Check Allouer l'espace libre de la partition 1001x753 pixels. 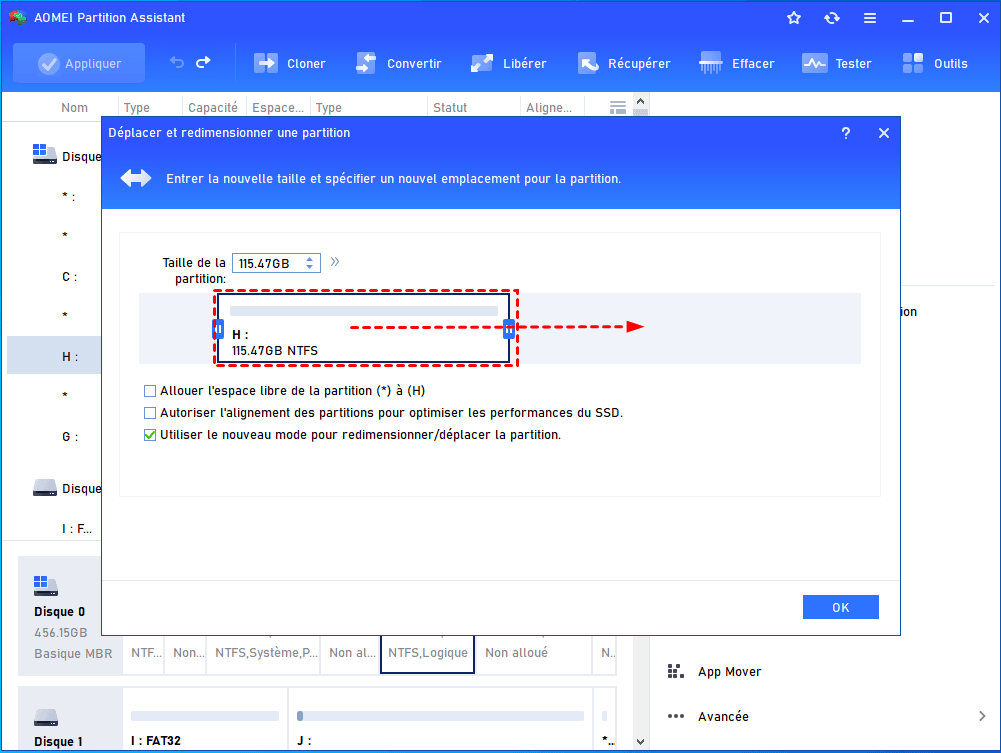pyautogui.click(x=150, y=391)
